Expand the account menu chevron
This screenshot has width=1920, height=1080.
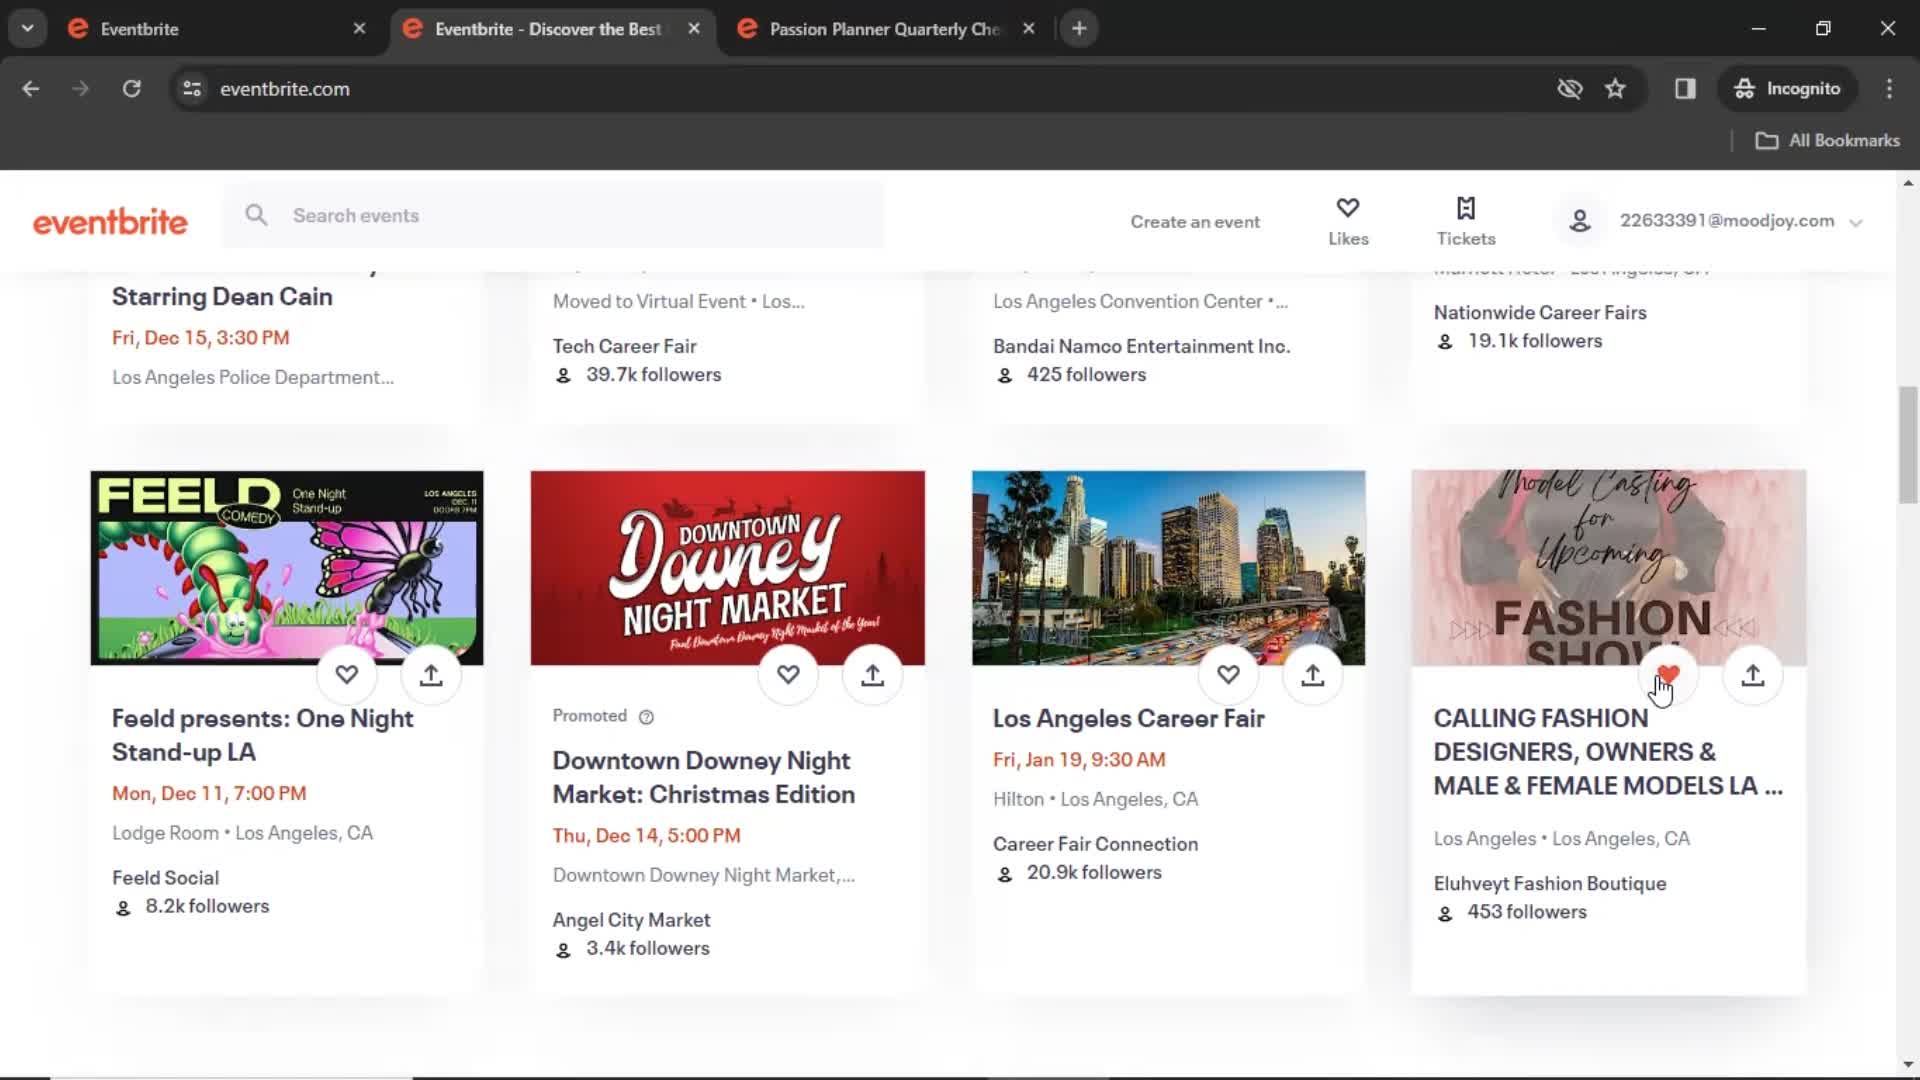(1856, 223)
